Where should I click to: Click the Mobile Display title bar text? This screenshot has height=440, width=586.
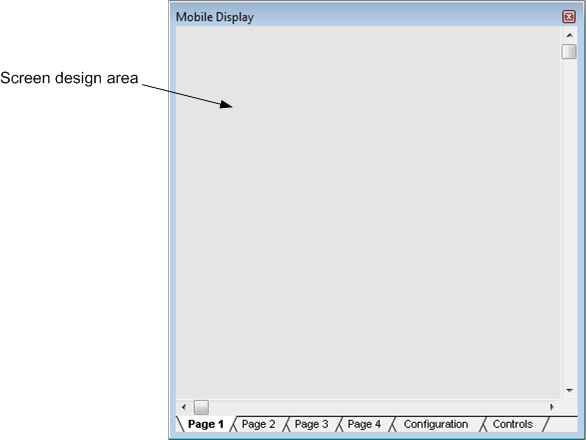coord(215,17)
